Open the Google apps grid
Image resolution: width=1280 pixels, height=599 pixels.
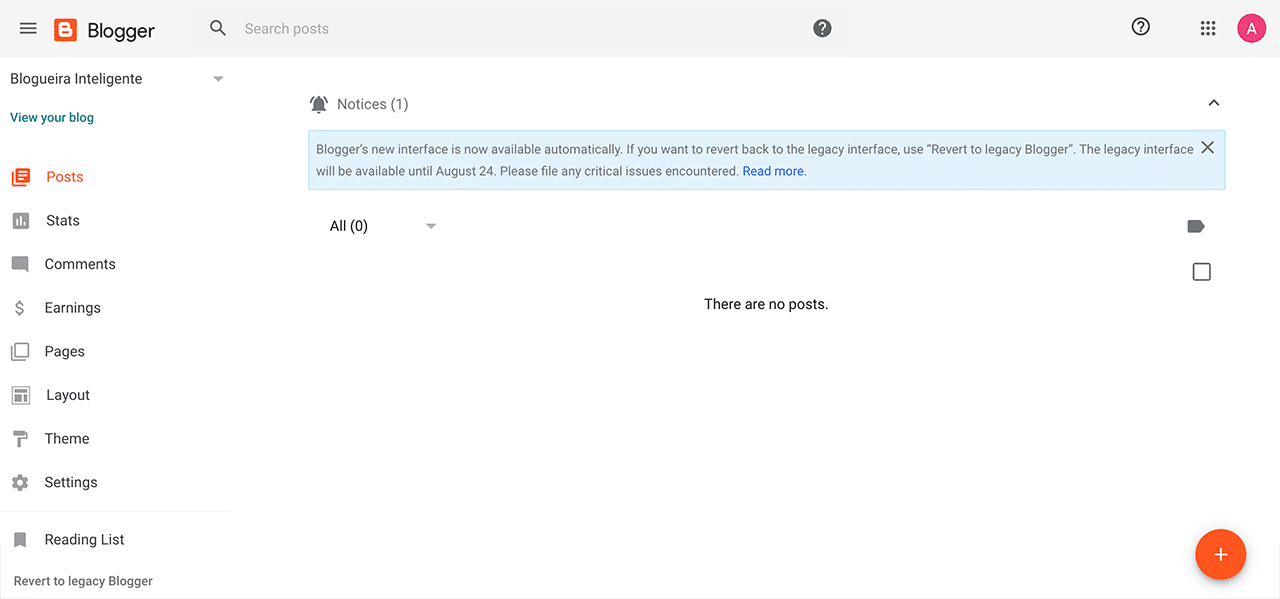(x=1207, y=28)
